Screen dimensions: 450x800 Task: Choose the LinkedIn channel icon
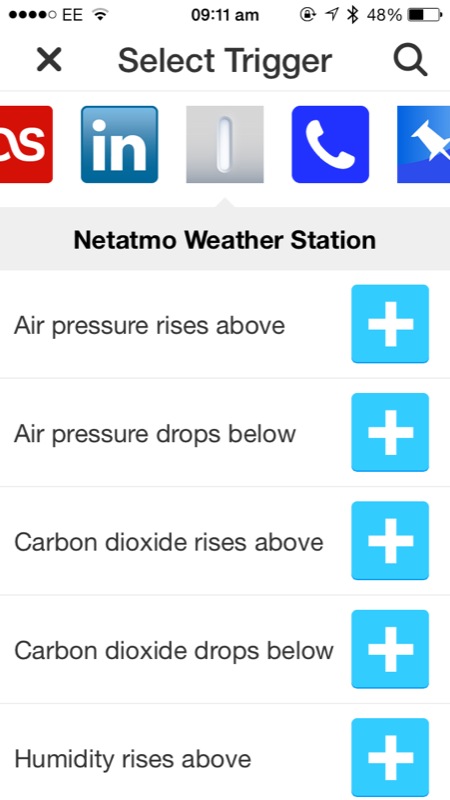(119, 144)
